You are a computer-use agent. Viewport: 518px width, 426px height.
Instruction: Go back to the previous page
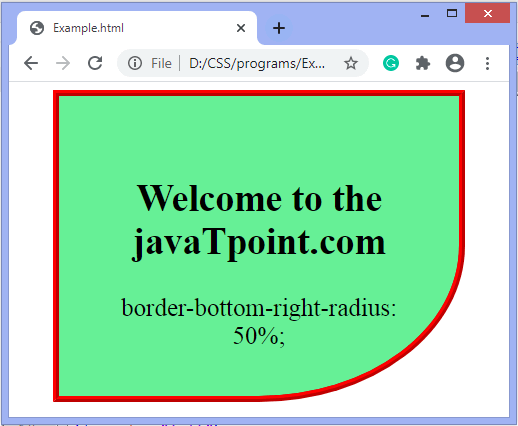click(x=31, y=63)
